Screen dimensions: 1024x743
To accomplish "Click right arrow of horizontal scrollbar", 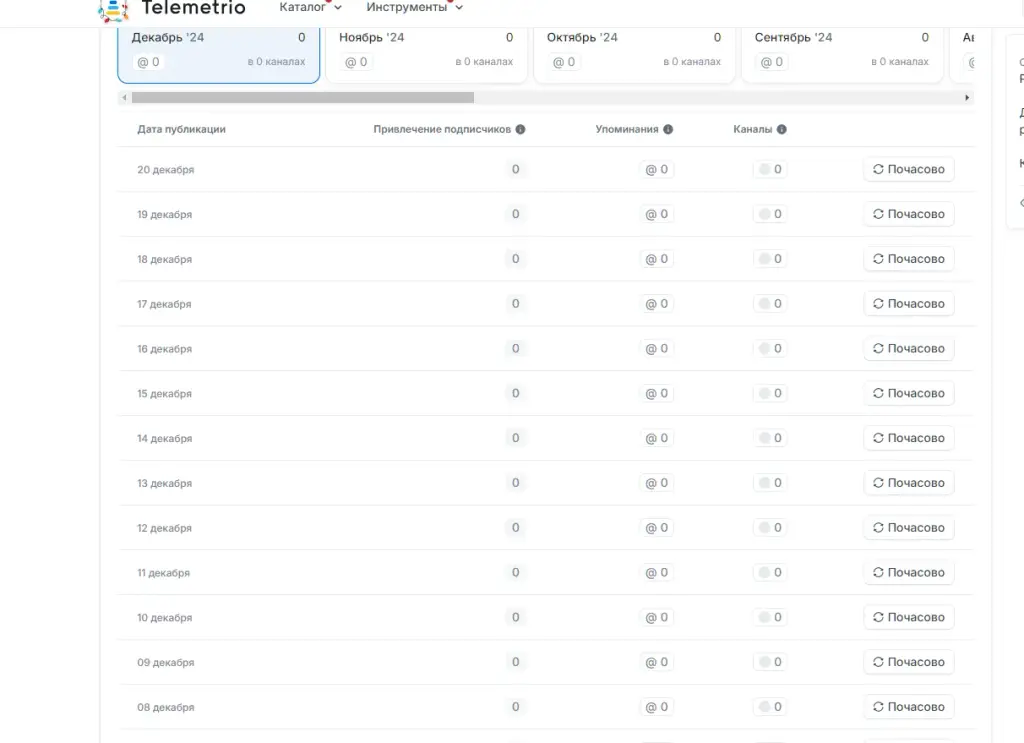I will click(967, 97).
